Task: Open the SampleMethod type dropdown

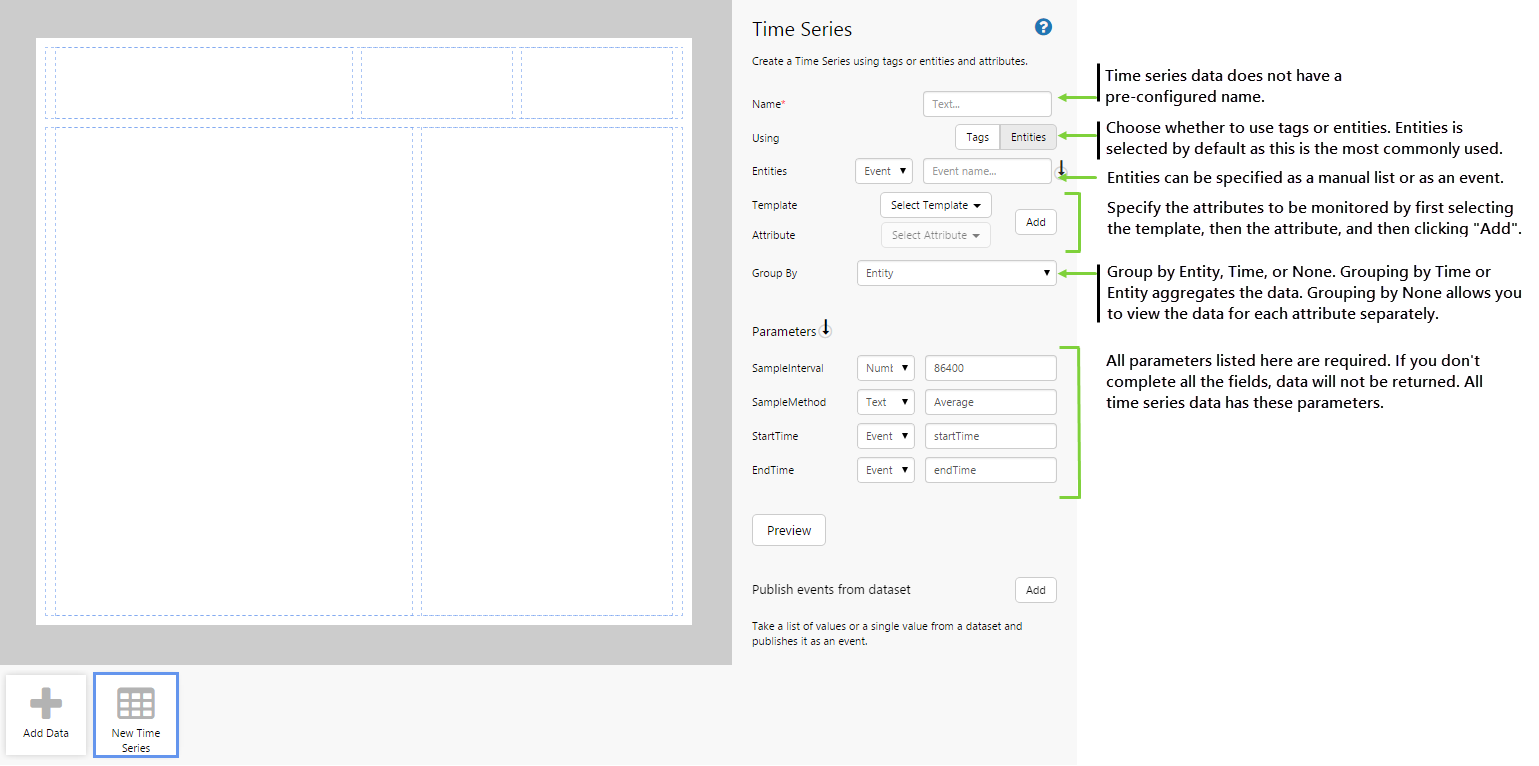Action: tap(885, 402)
